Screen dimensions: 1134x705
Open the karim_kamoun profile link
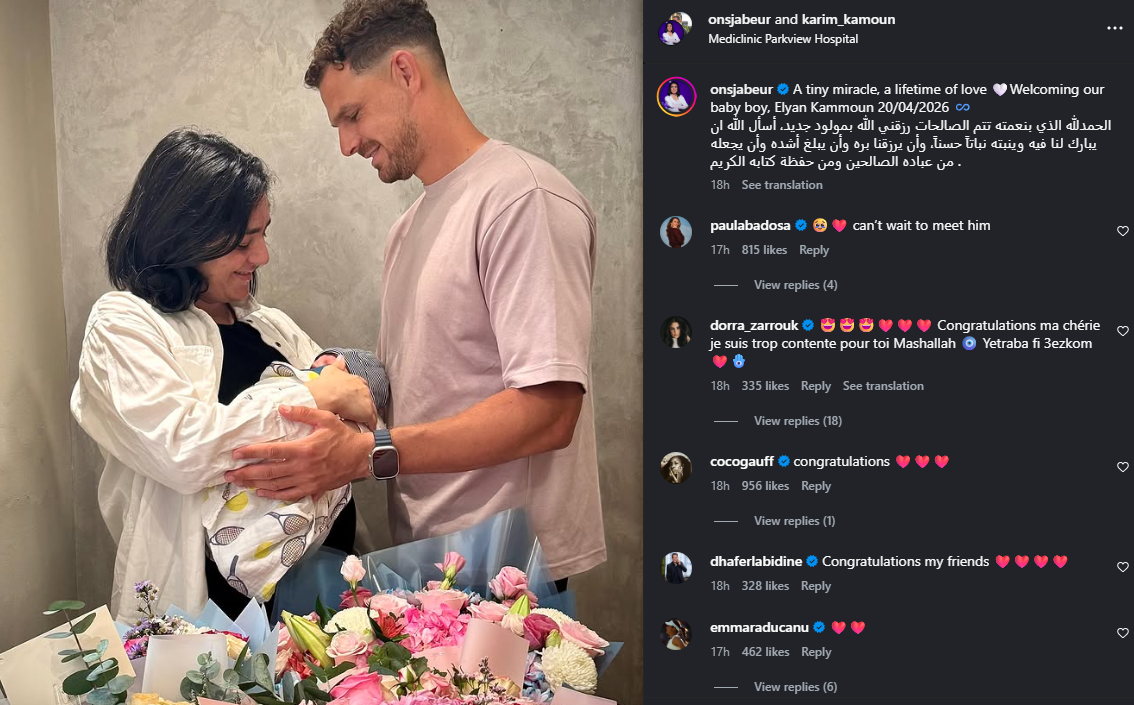pos(848,20)
